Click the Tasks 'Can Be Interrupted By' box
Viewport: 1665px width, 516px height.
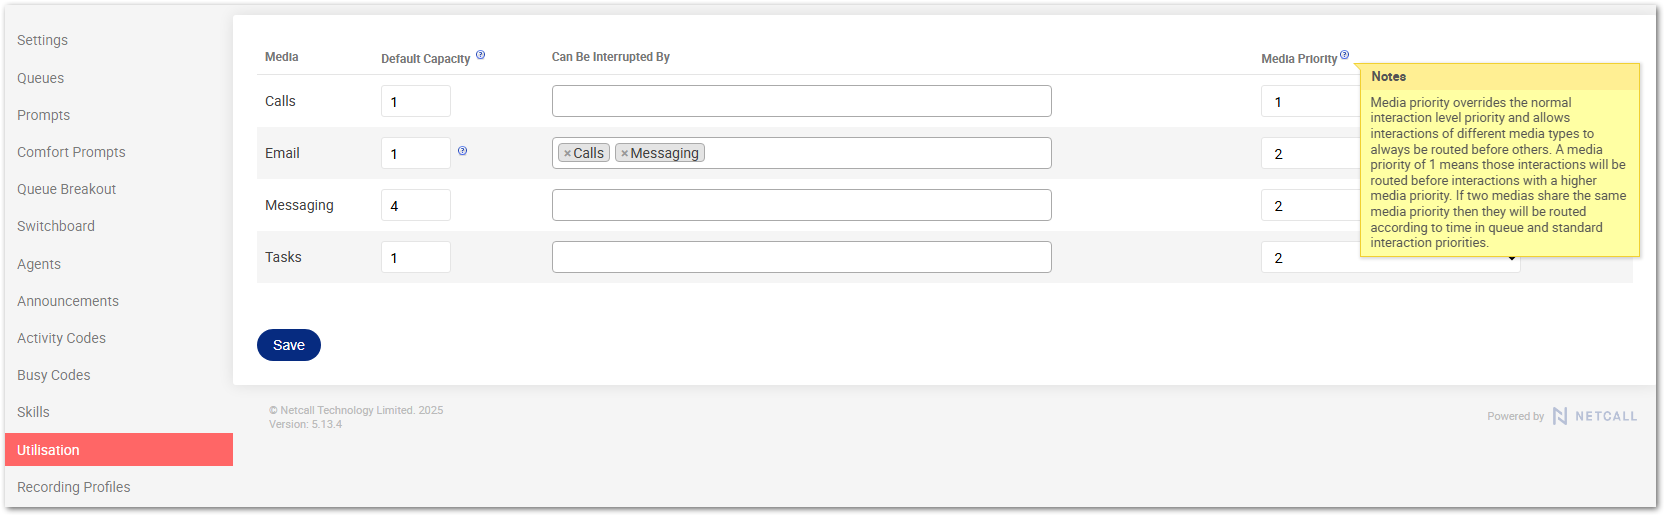pos(801,257)
